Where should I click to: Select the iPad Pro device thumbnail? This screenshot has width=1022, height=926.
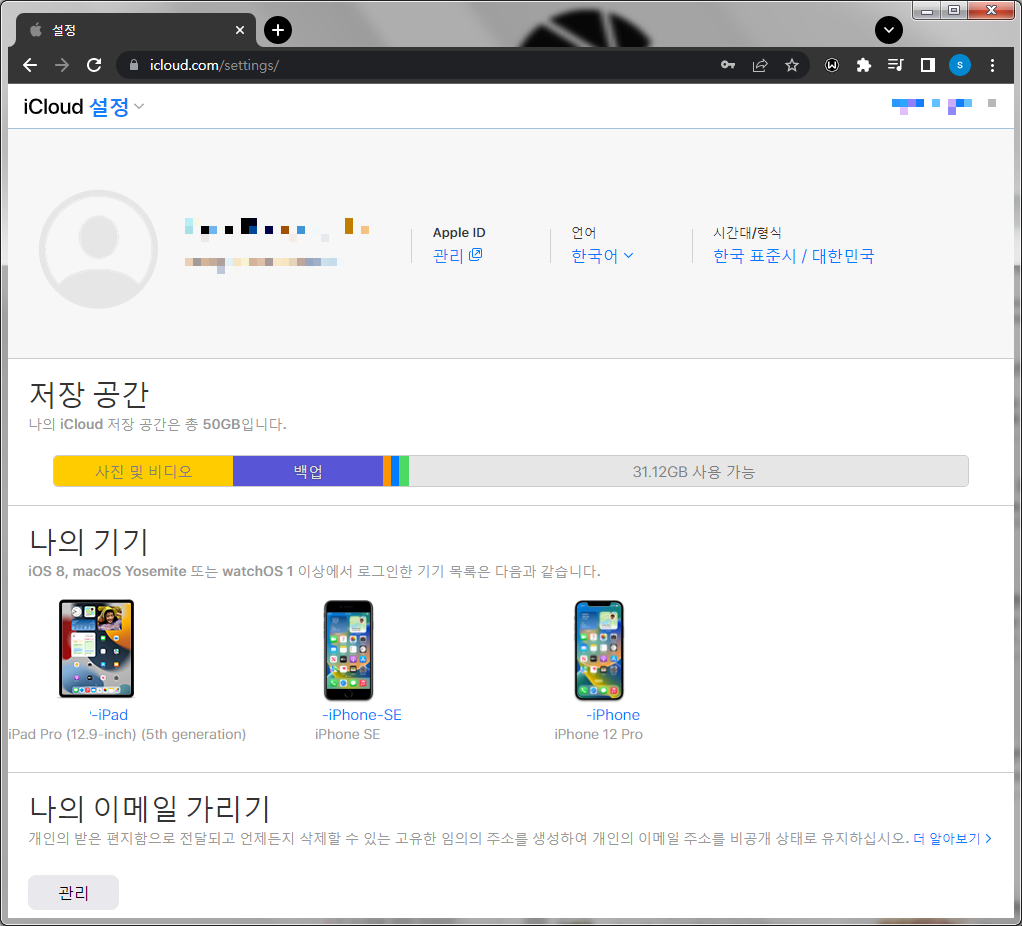click(x=96, y=649)
